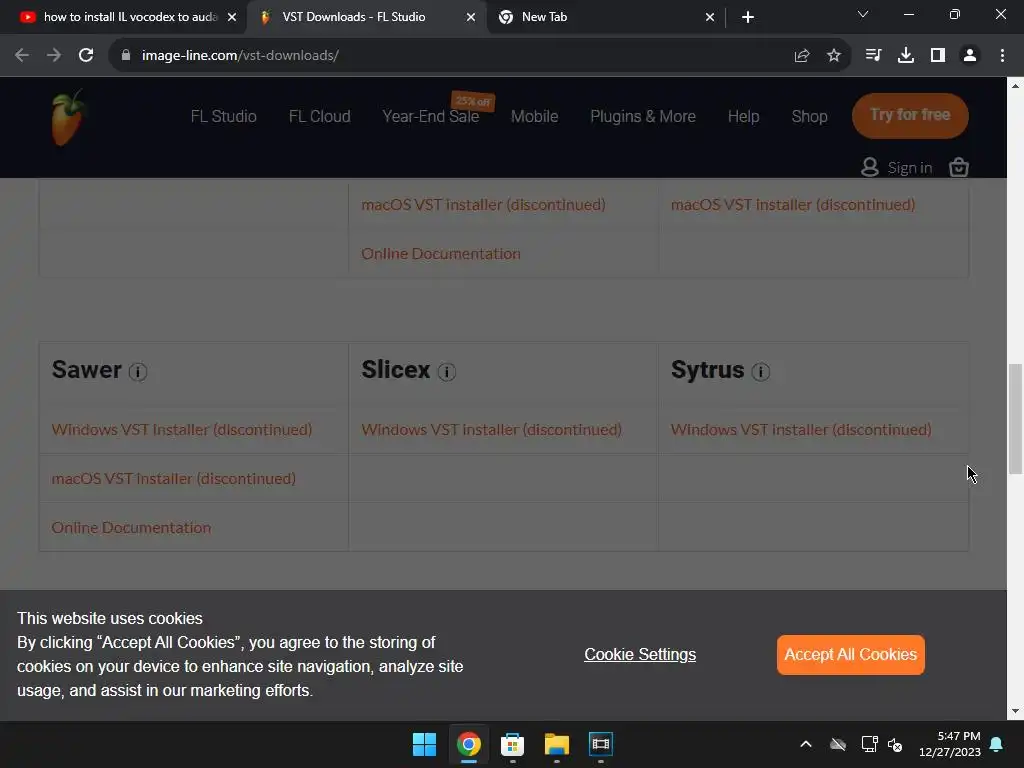The width and height of the screenshot is (1024, 768).
Task: Open Microsoft Store from the taskbar
Action: pyautogui.click(x=513, y=744)
